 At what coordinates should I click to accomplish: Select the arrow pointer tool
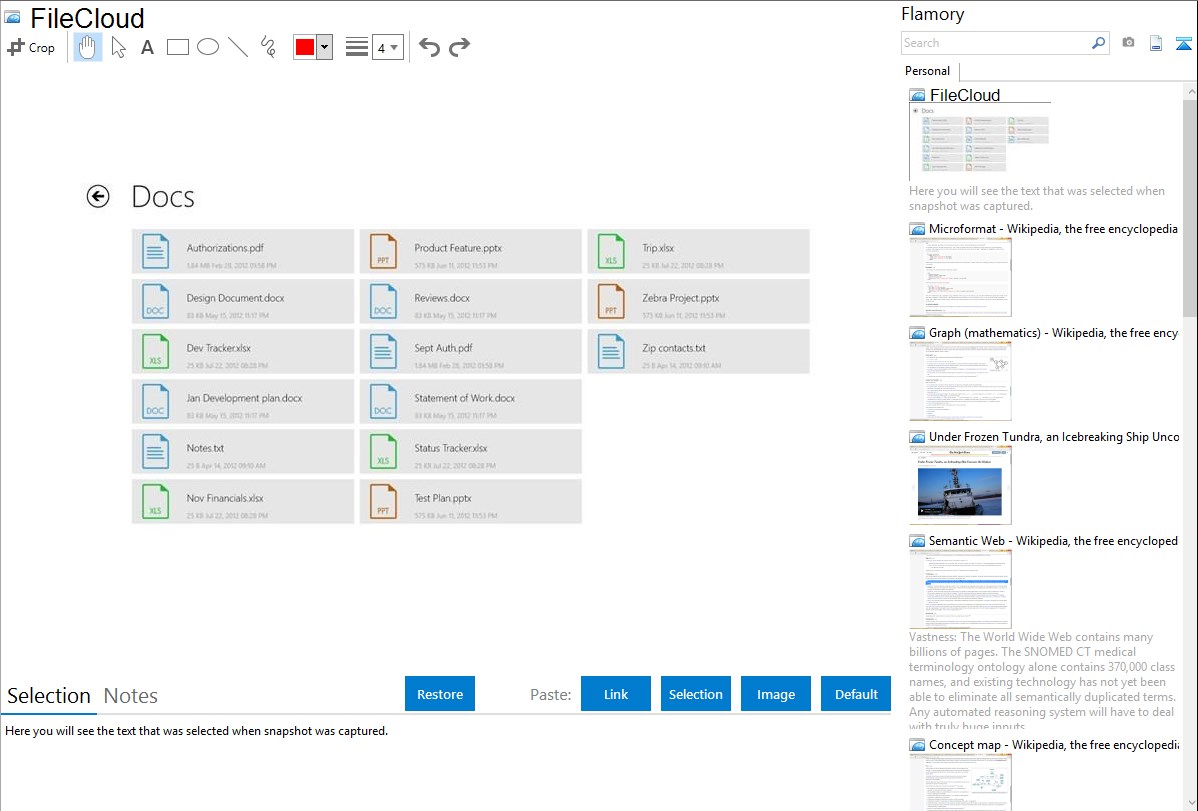118,47
